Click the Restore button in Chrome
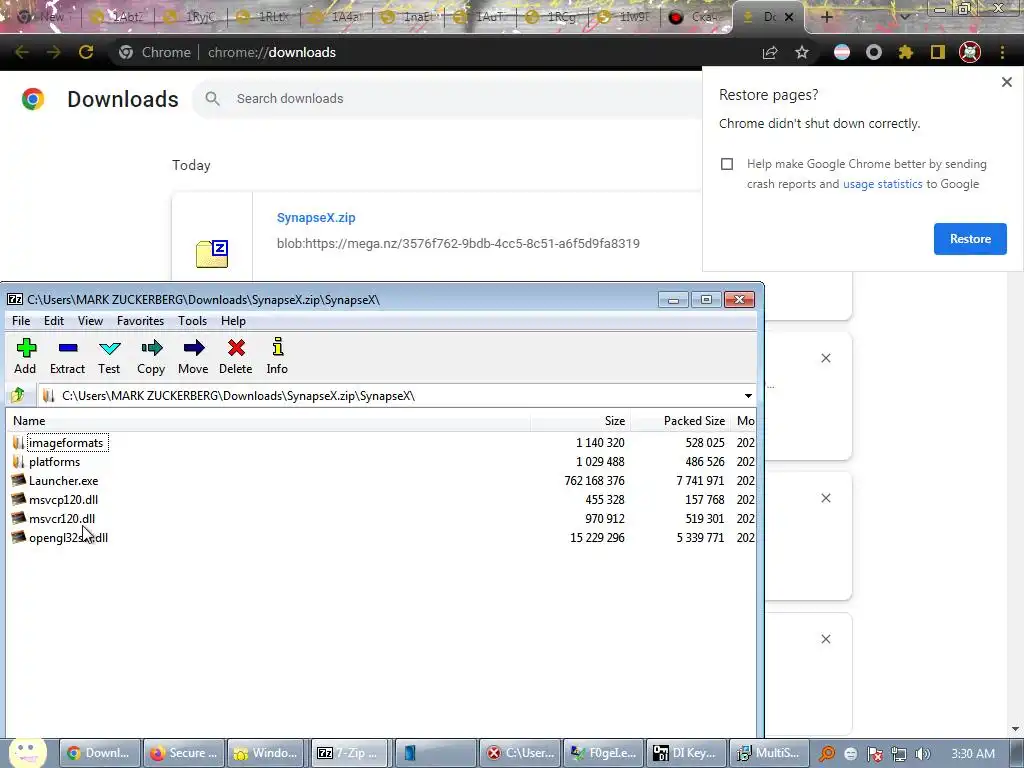 pos(970,239)
